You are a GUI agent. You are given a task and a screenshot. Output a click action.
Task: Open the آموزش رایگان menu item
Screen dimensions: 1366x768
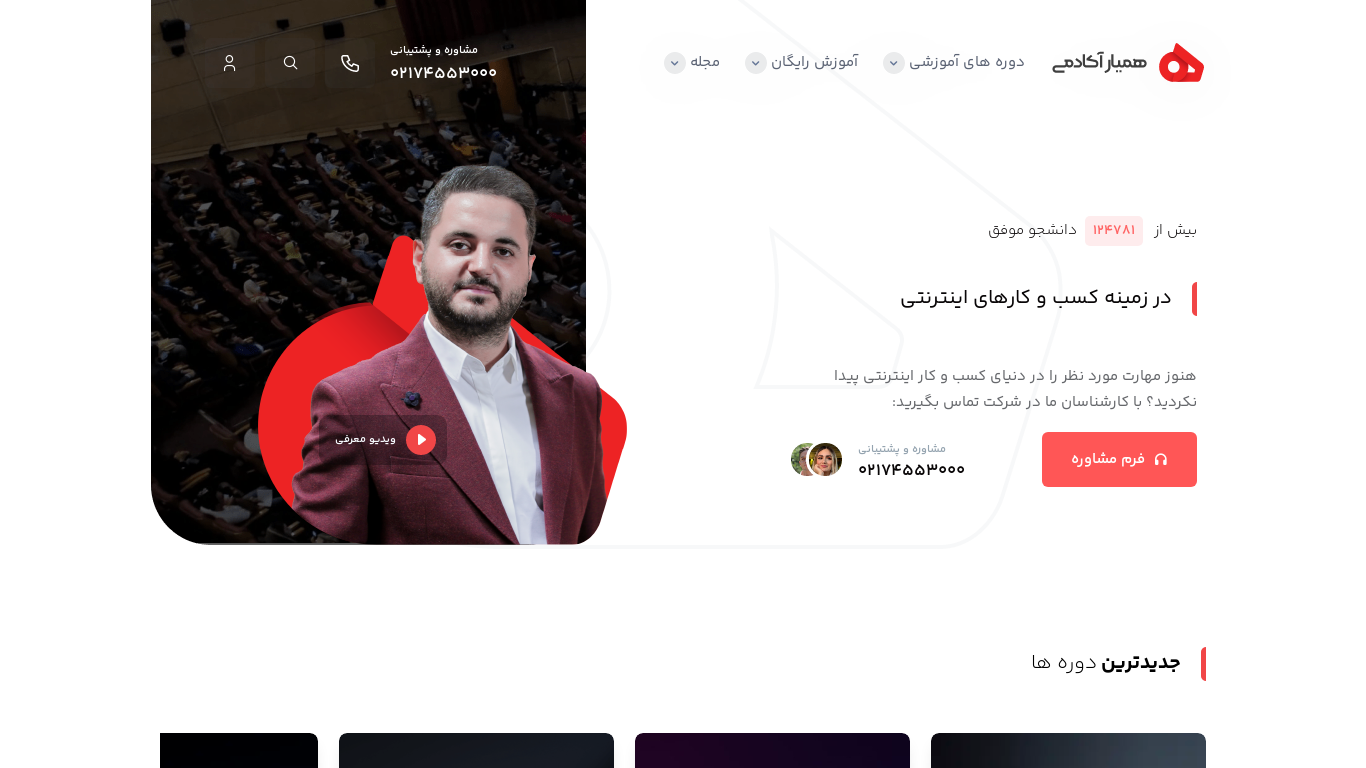(814, 62)
